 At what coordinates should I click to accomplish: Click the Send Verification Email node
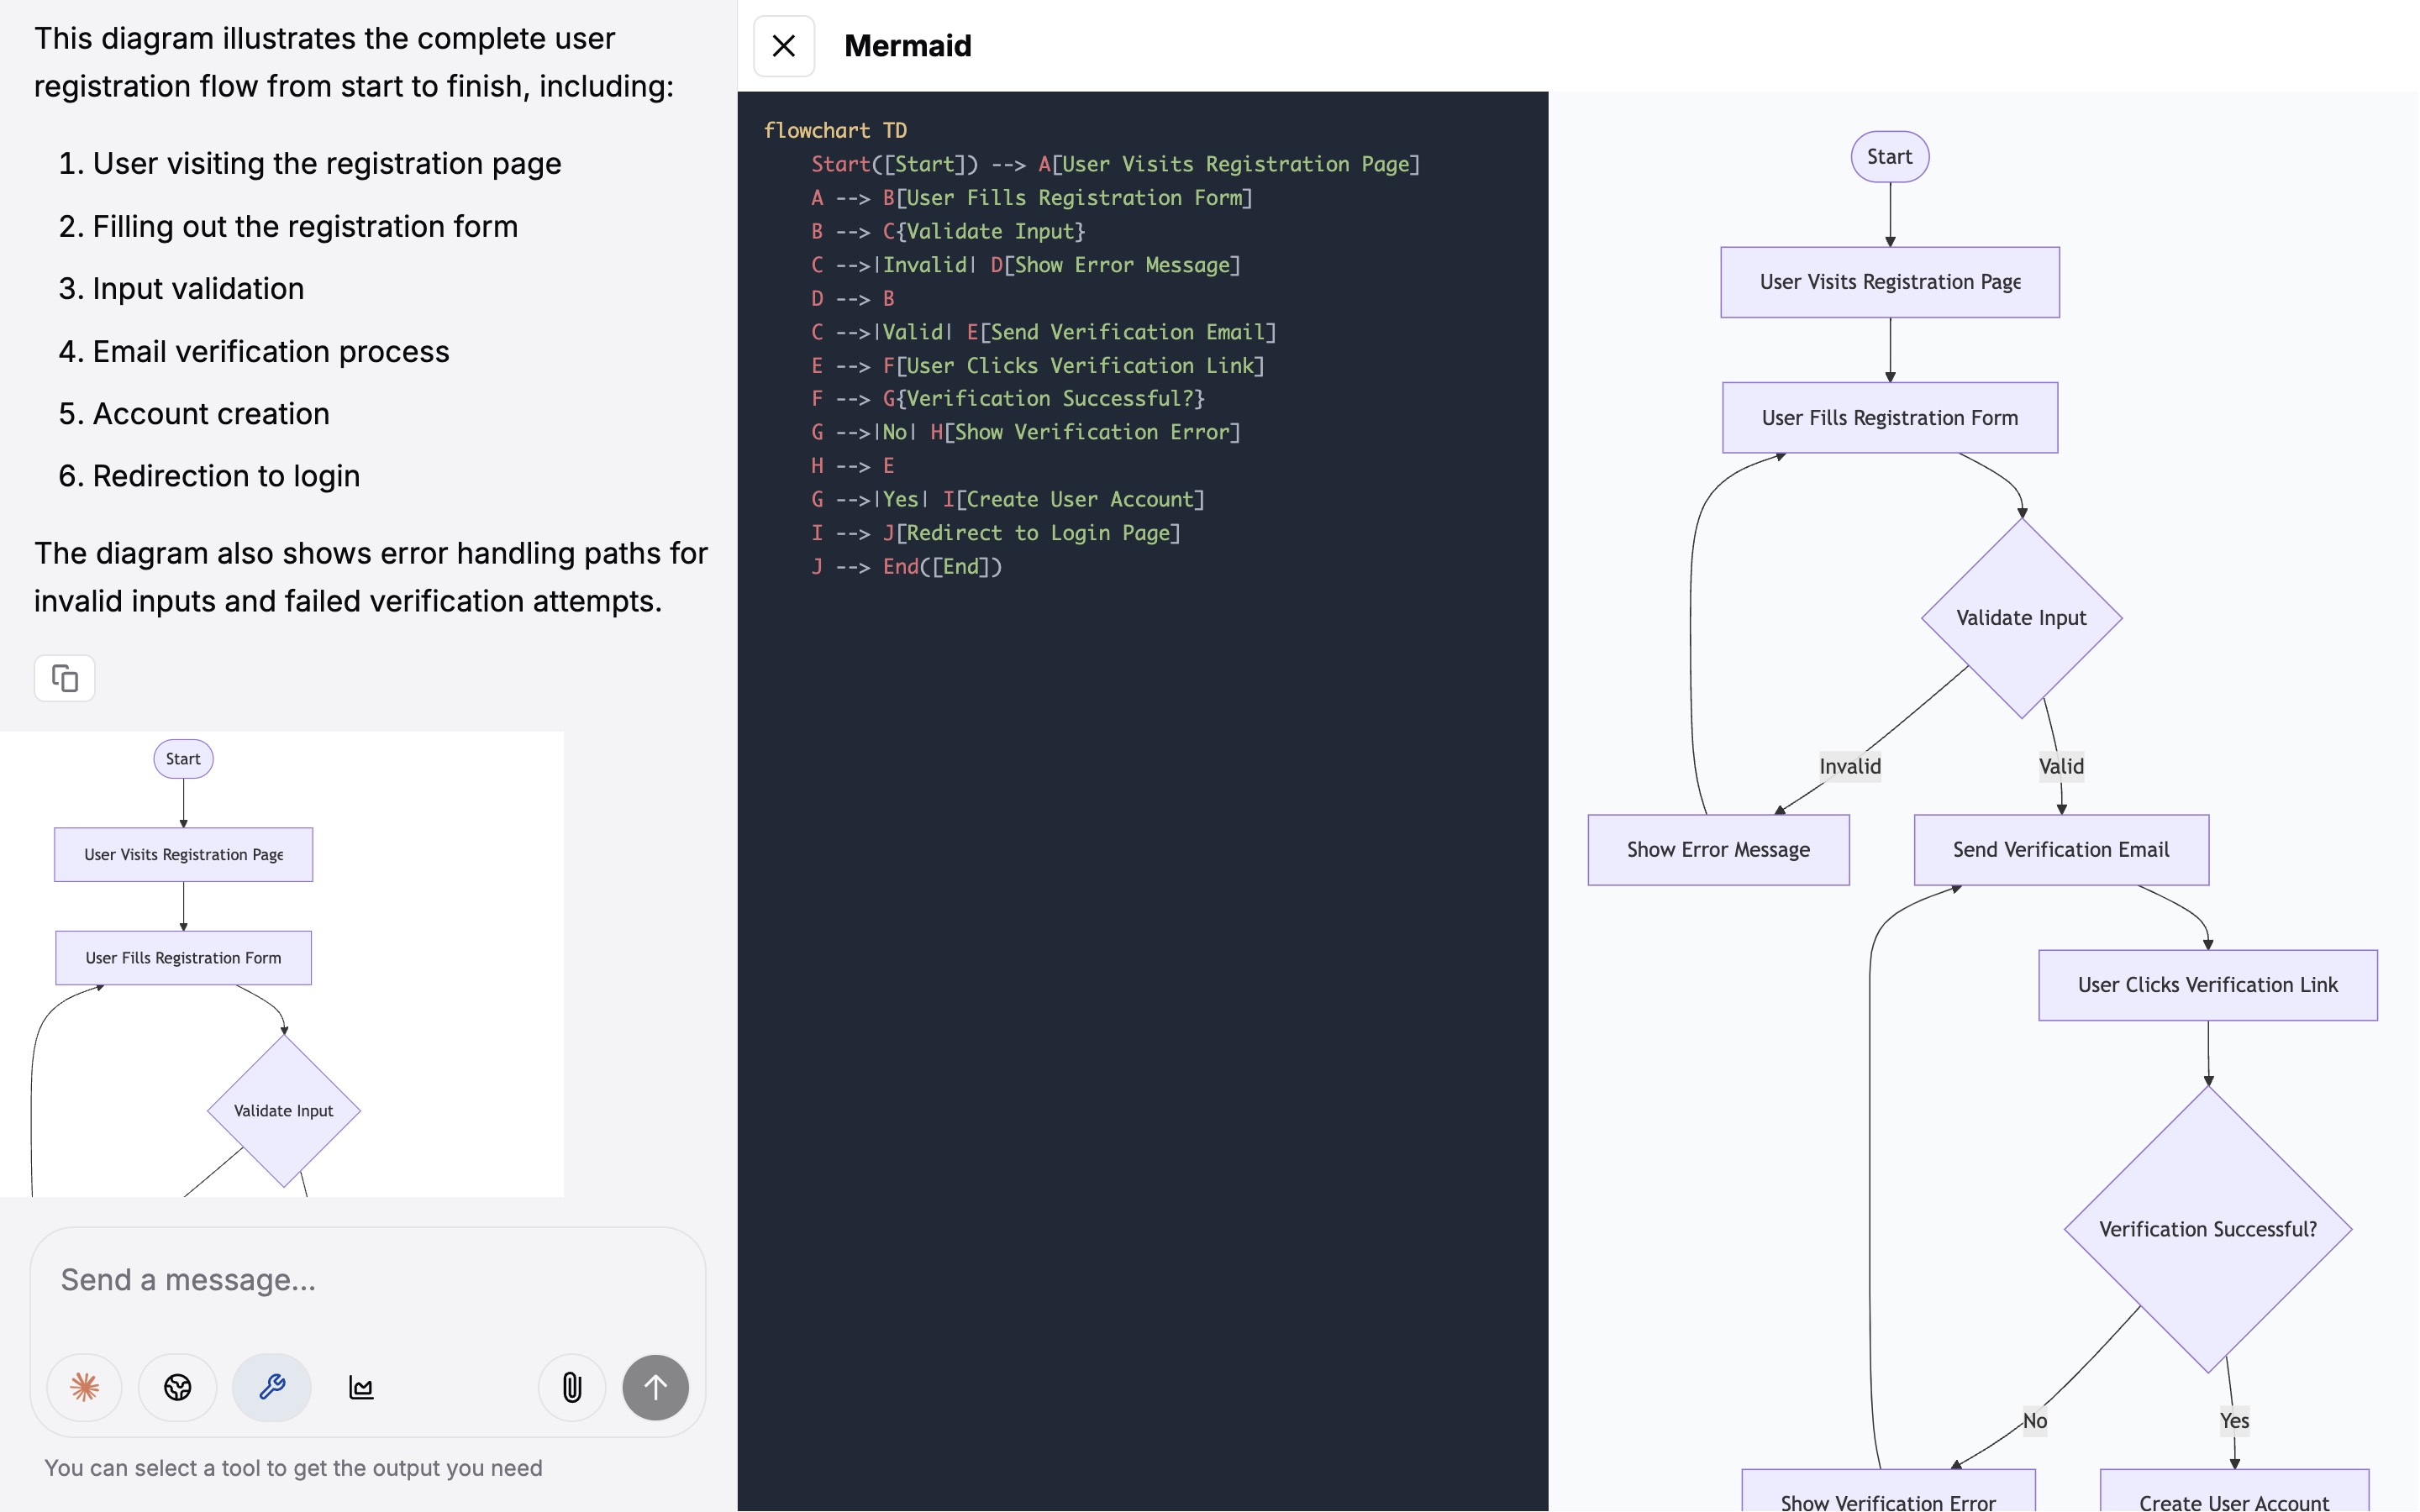click(x=2062, y=850)
